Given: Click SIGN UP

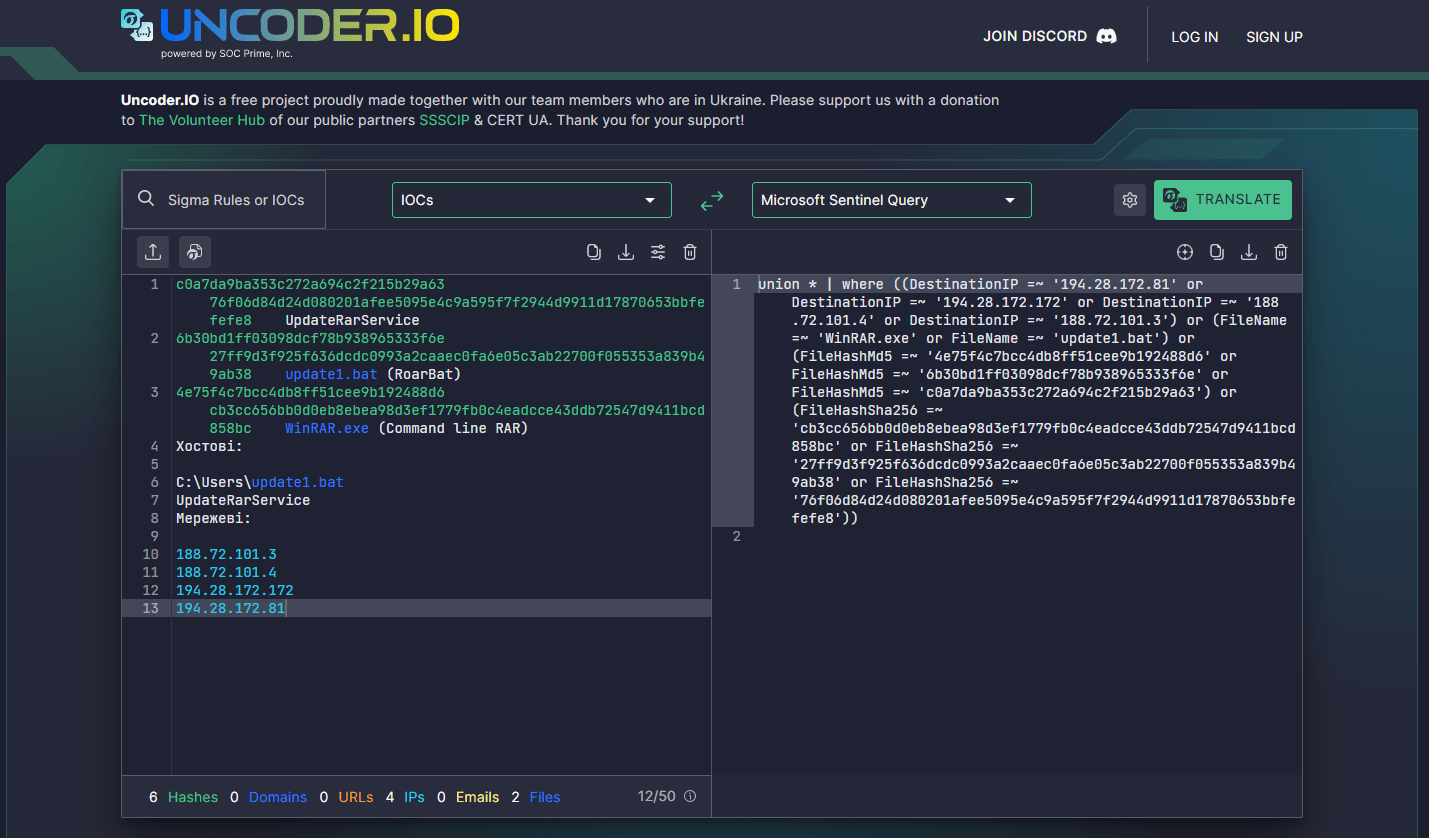Looking at the screenshot, I should [x=1274, y=37].
